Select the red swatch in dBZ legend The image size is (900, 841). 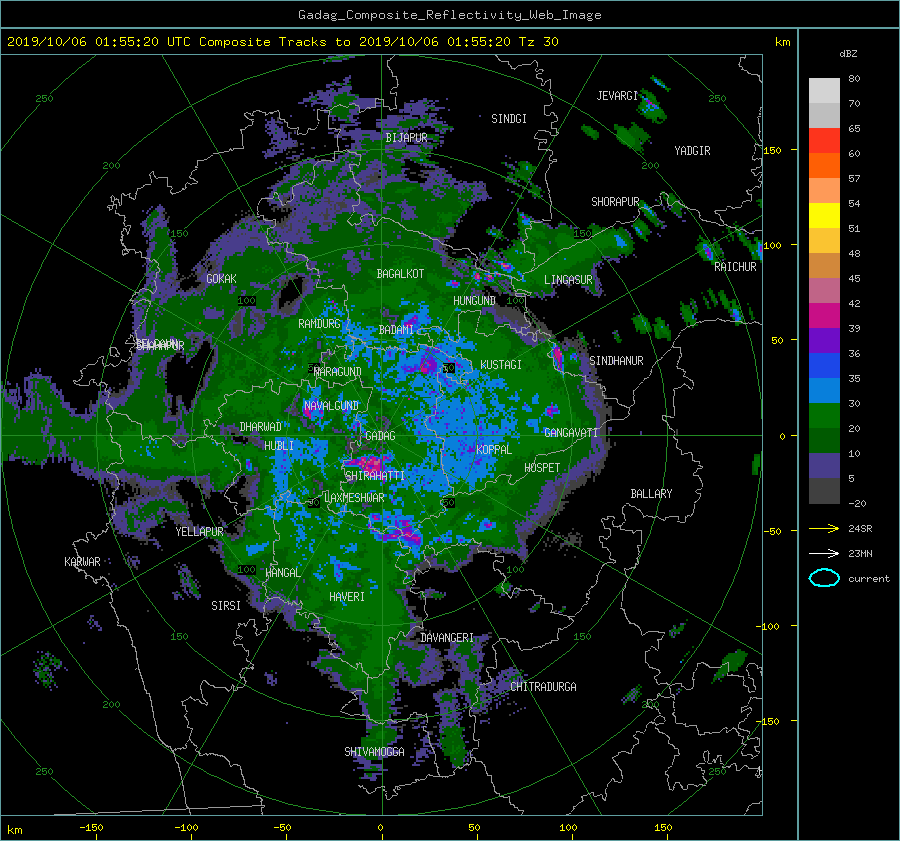coord(824,140)
